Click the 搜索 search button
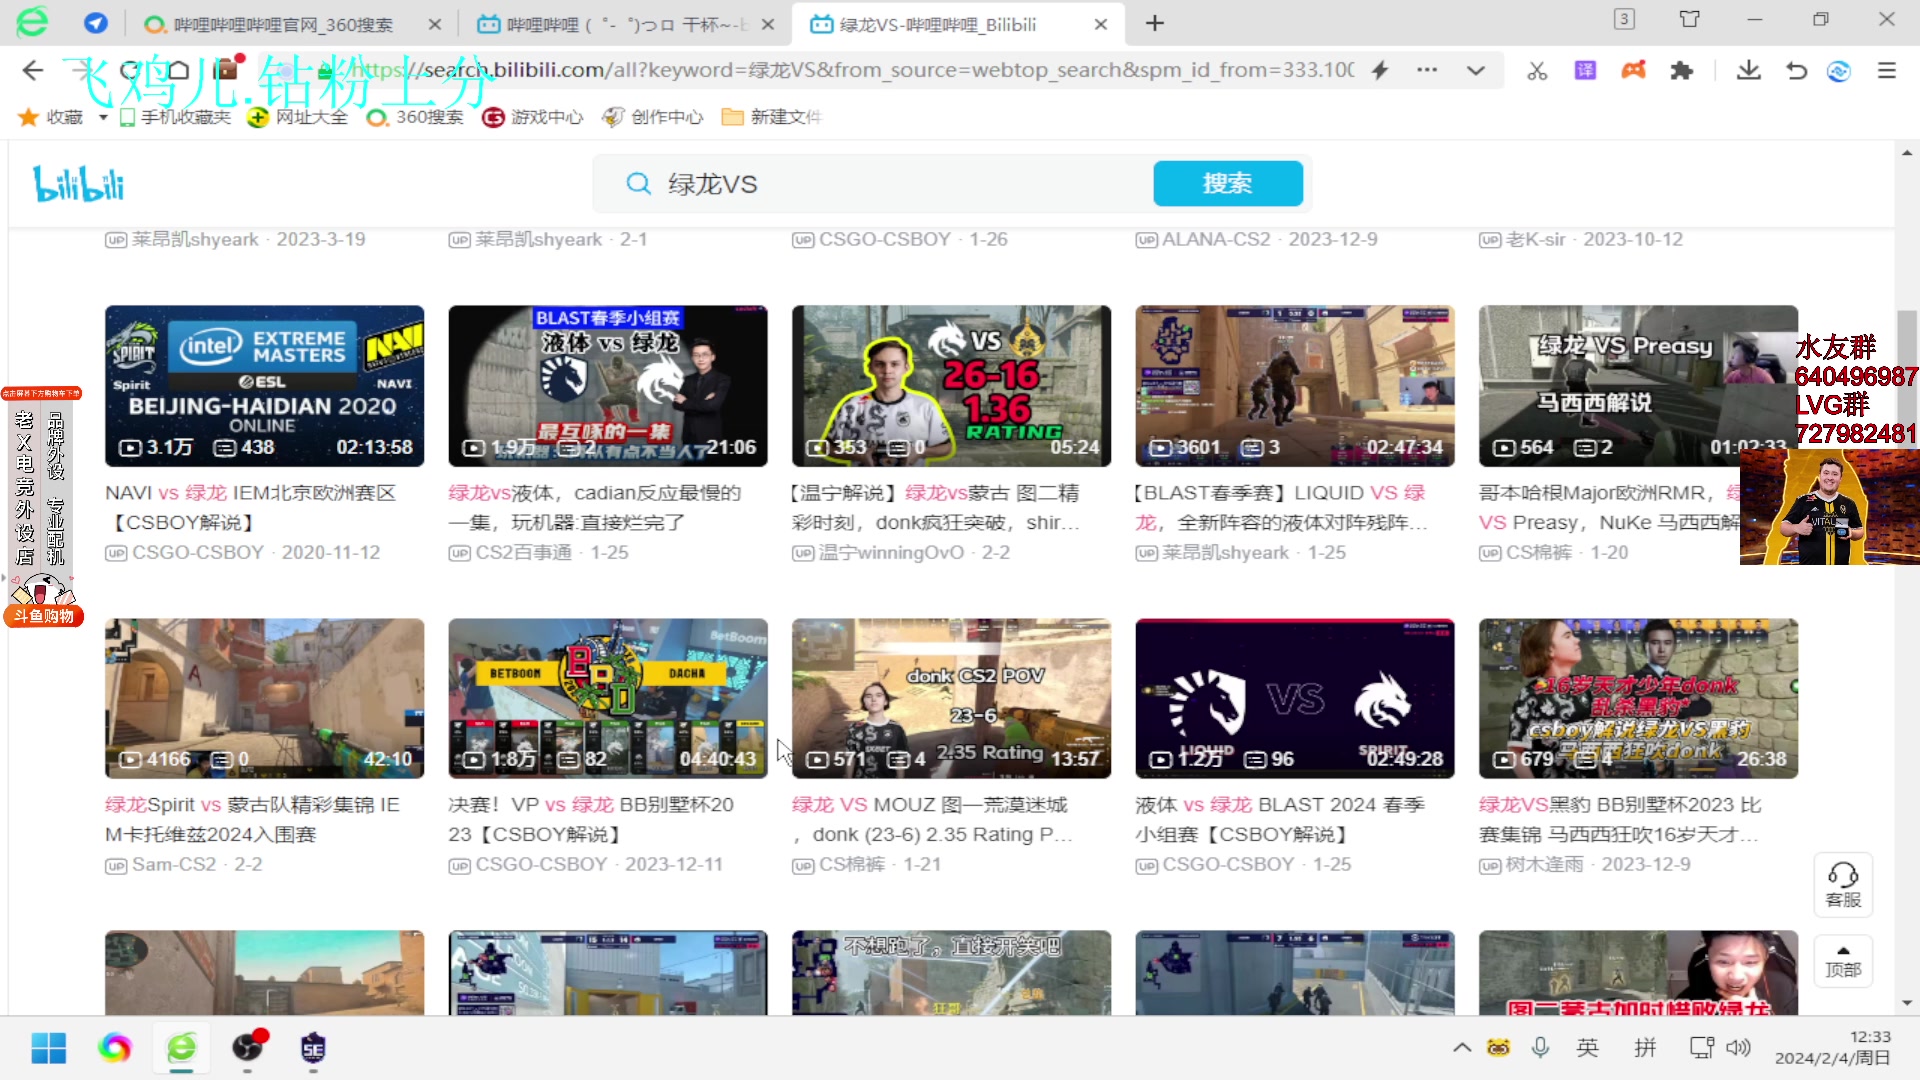The height and width of the screenshot is (1080, 1920). (x=1228, y=183)
